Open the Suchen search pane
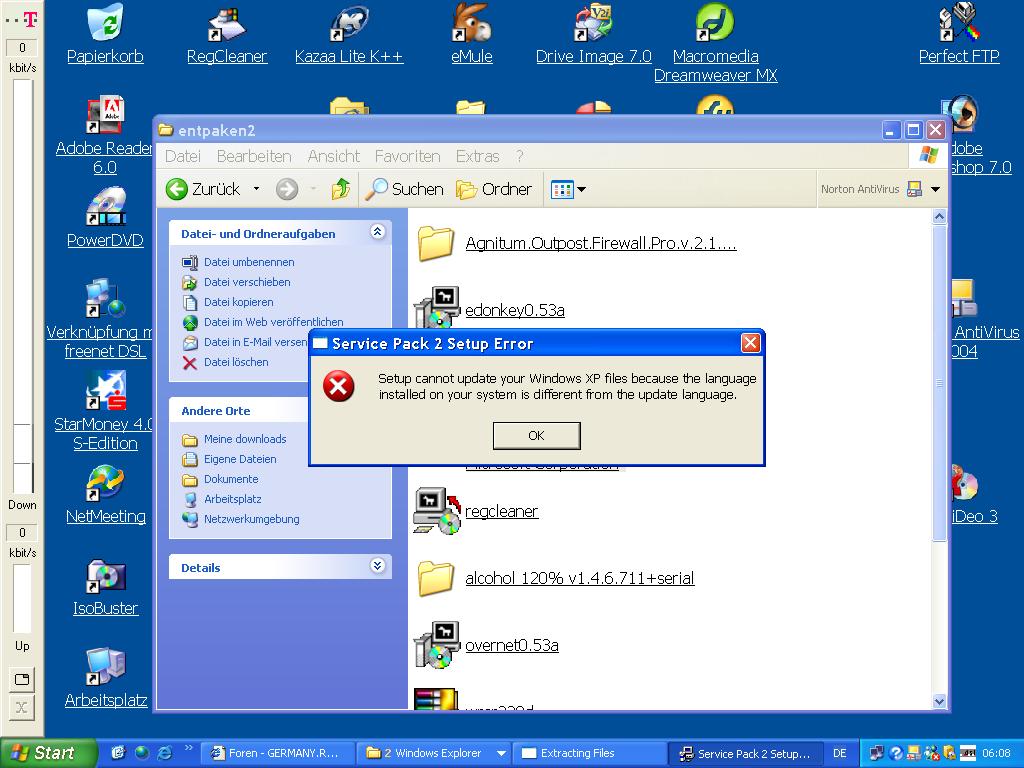Viewport: 1024px width, 768px height. [x=404, y=189]
